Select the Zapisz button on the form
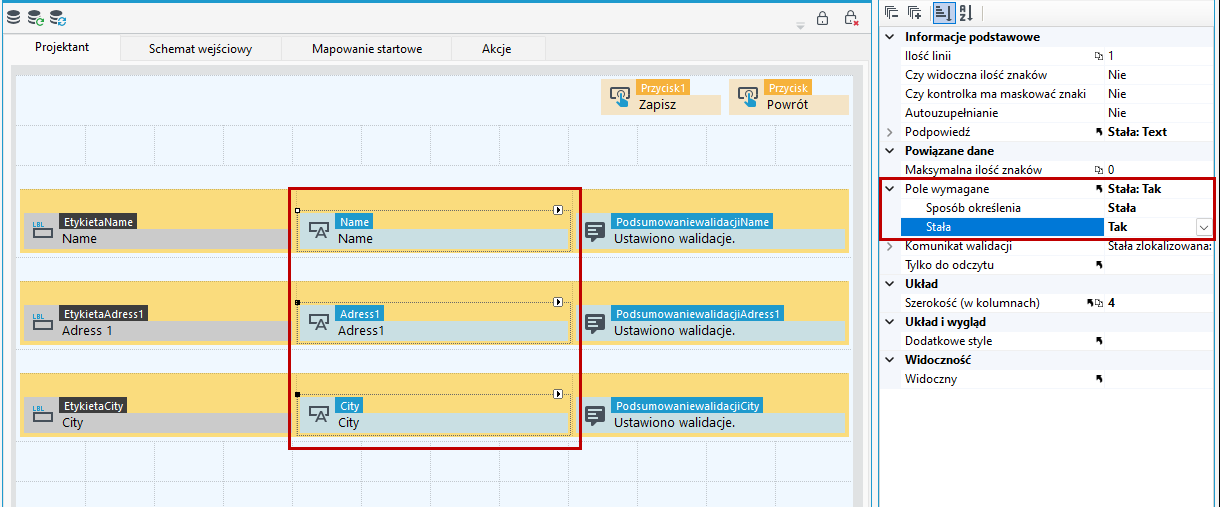The width and height of the screenshot is (1220, 507). coord(661,97)
